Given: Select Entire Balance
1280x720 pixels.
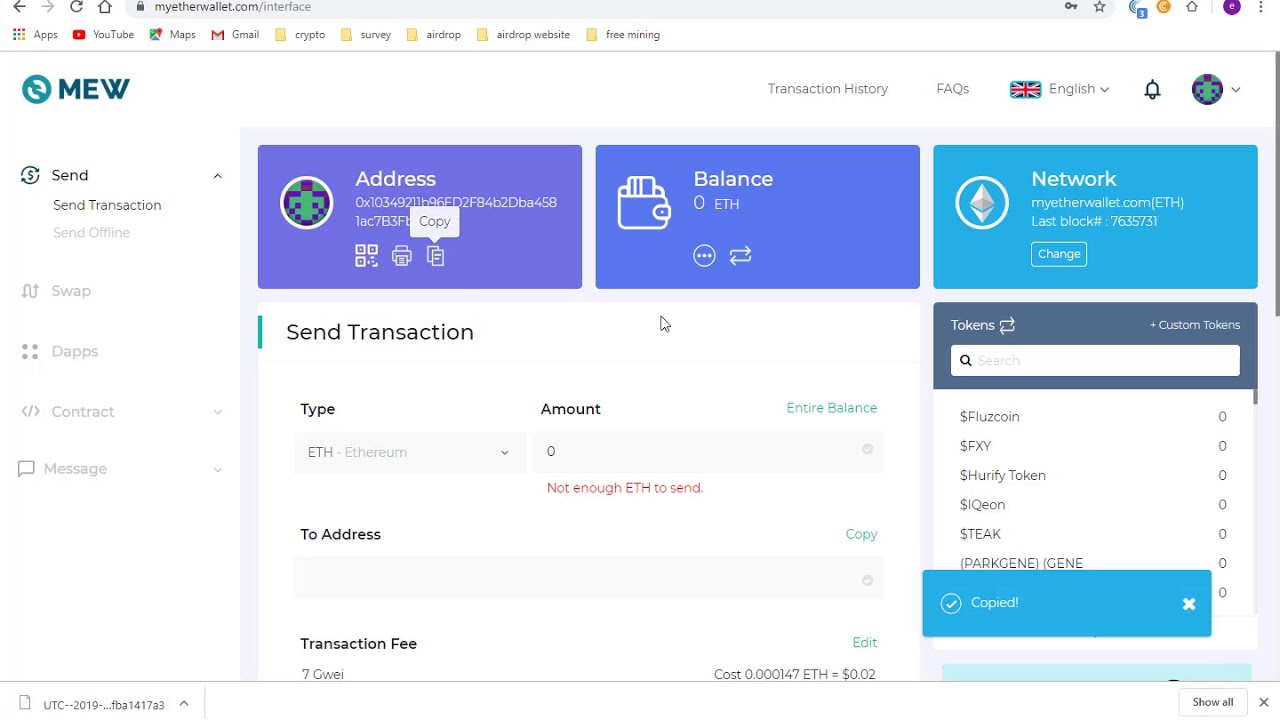Looking at the screenshot, I should pos(831,408).
